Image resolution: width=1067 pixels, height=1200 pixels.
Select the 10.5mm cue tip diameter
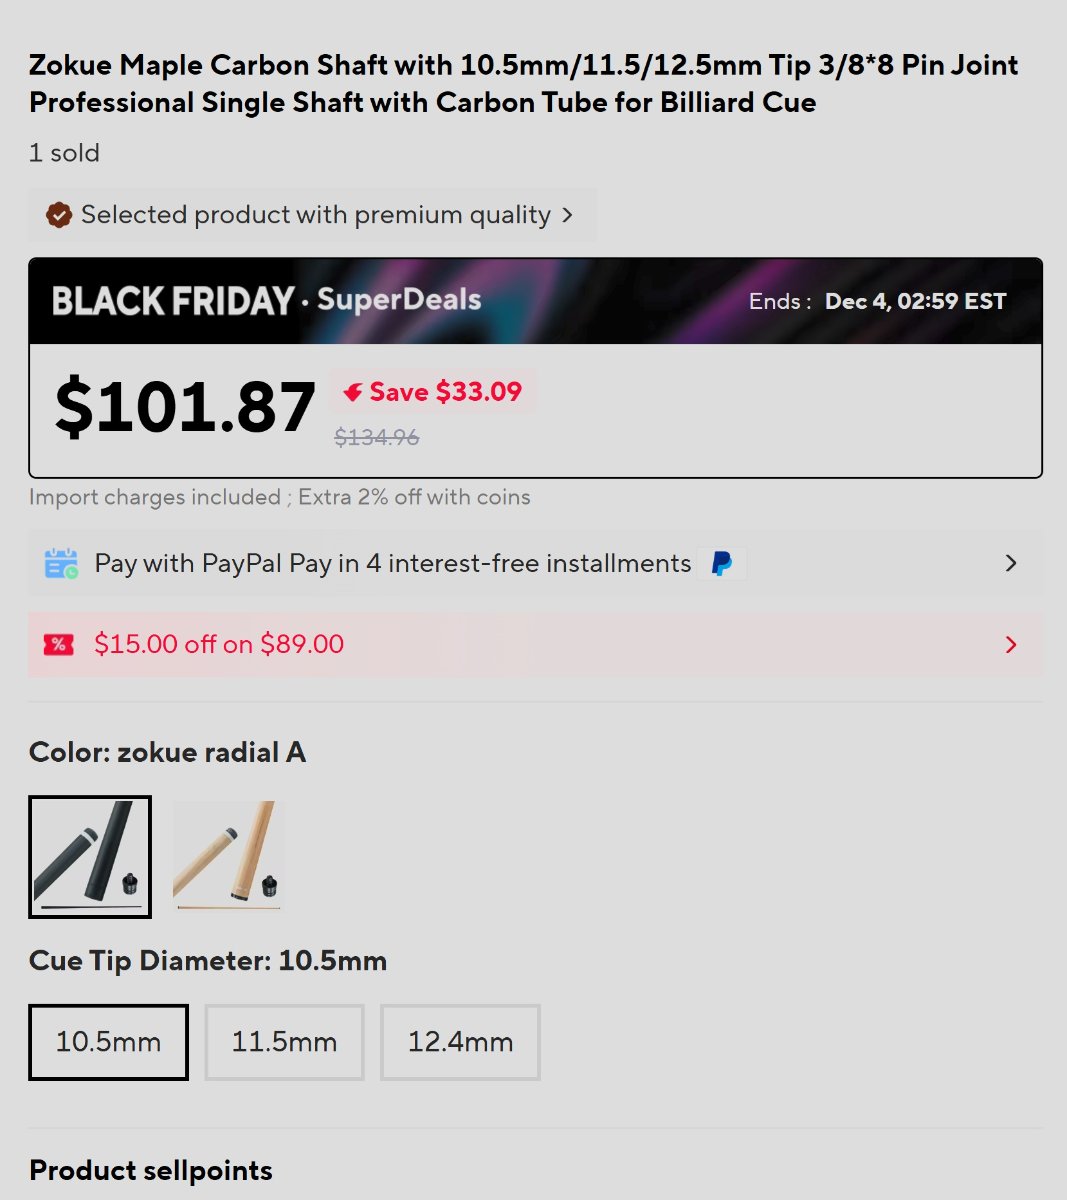coord(108,1042)
